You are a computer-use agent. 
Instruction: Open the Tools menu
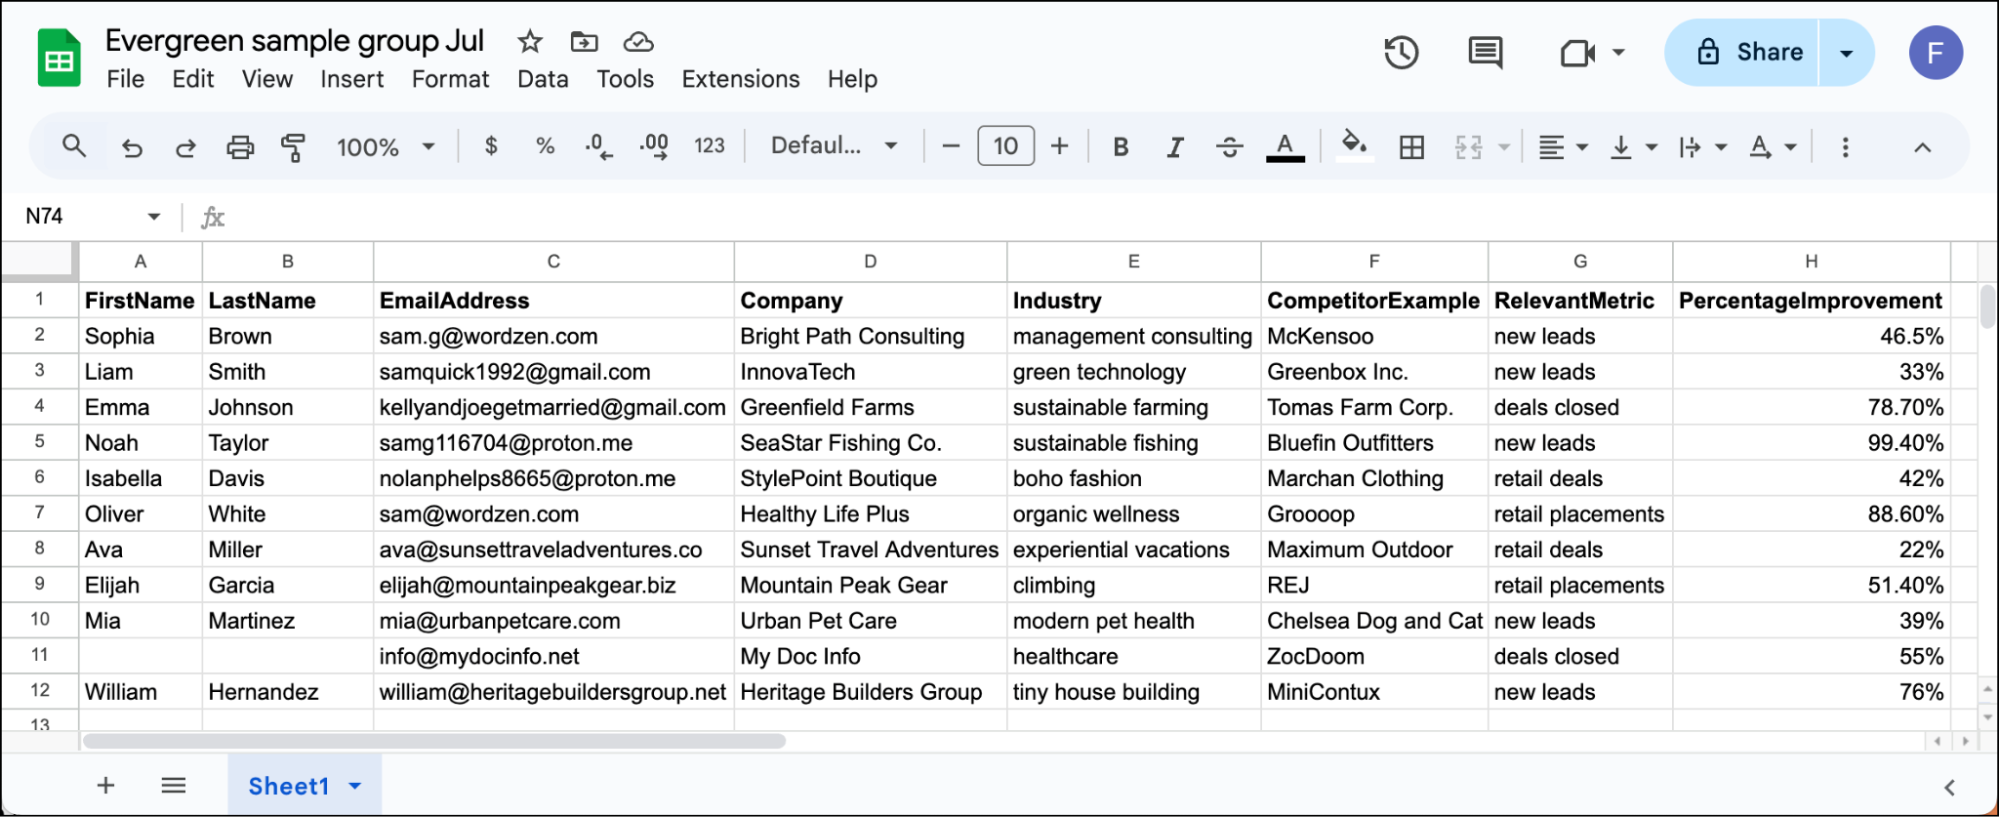coord(625,79)
